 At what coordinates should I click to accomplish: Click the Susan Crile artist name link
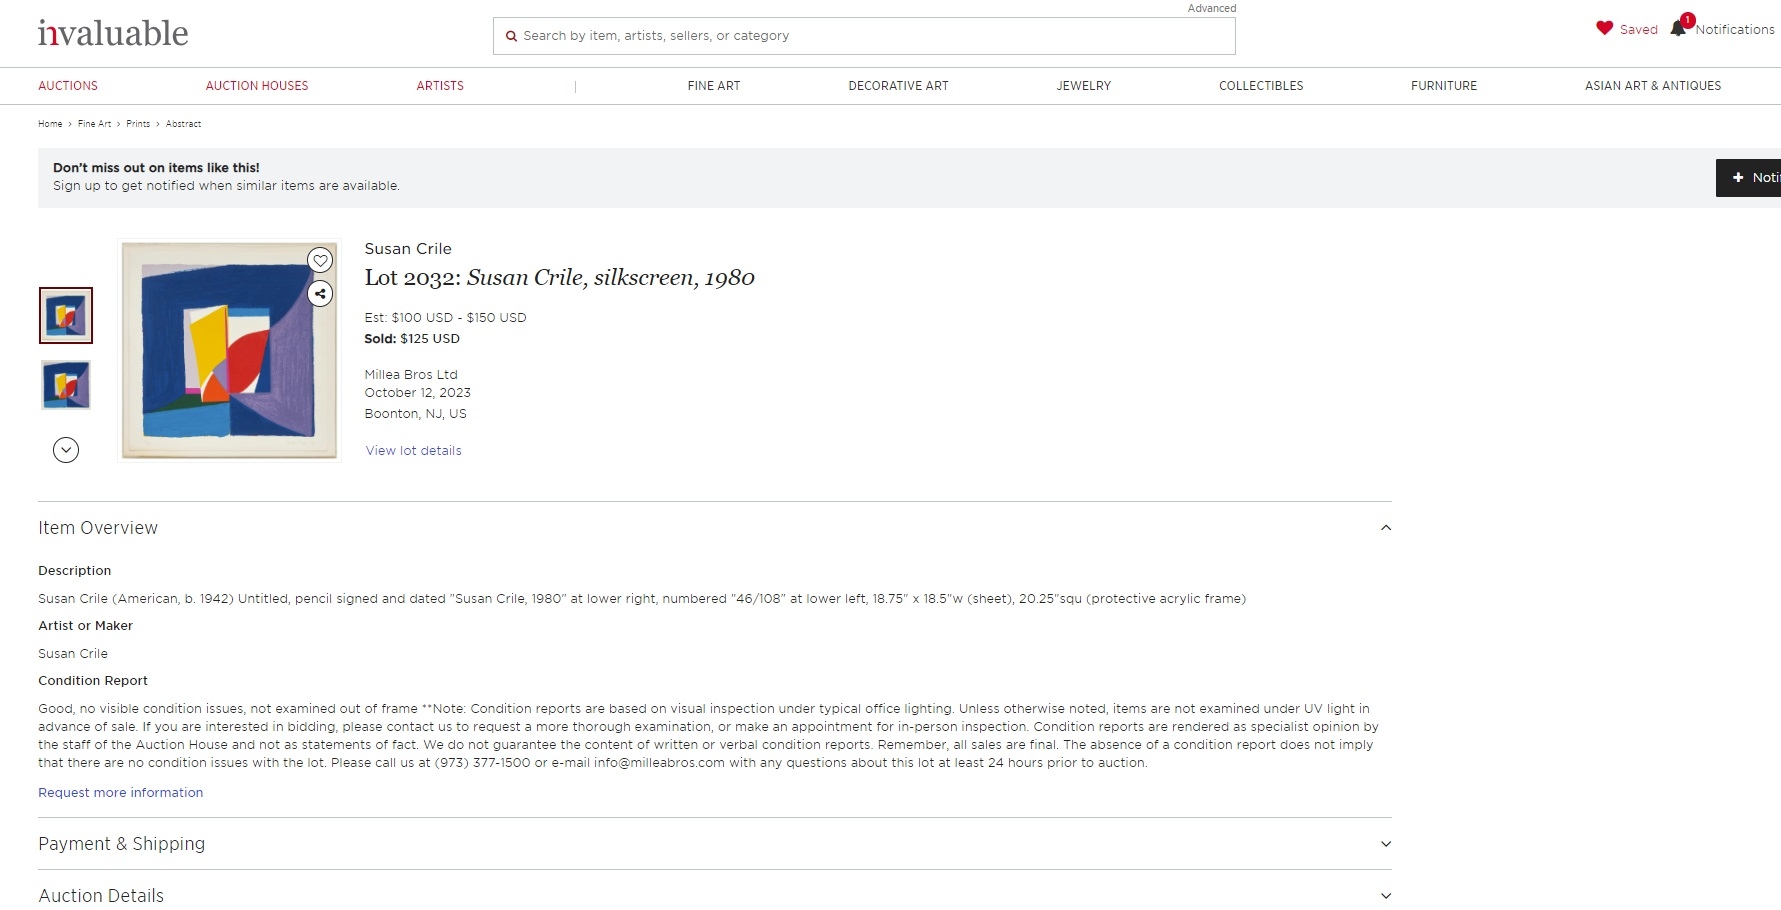coord(408,249)
